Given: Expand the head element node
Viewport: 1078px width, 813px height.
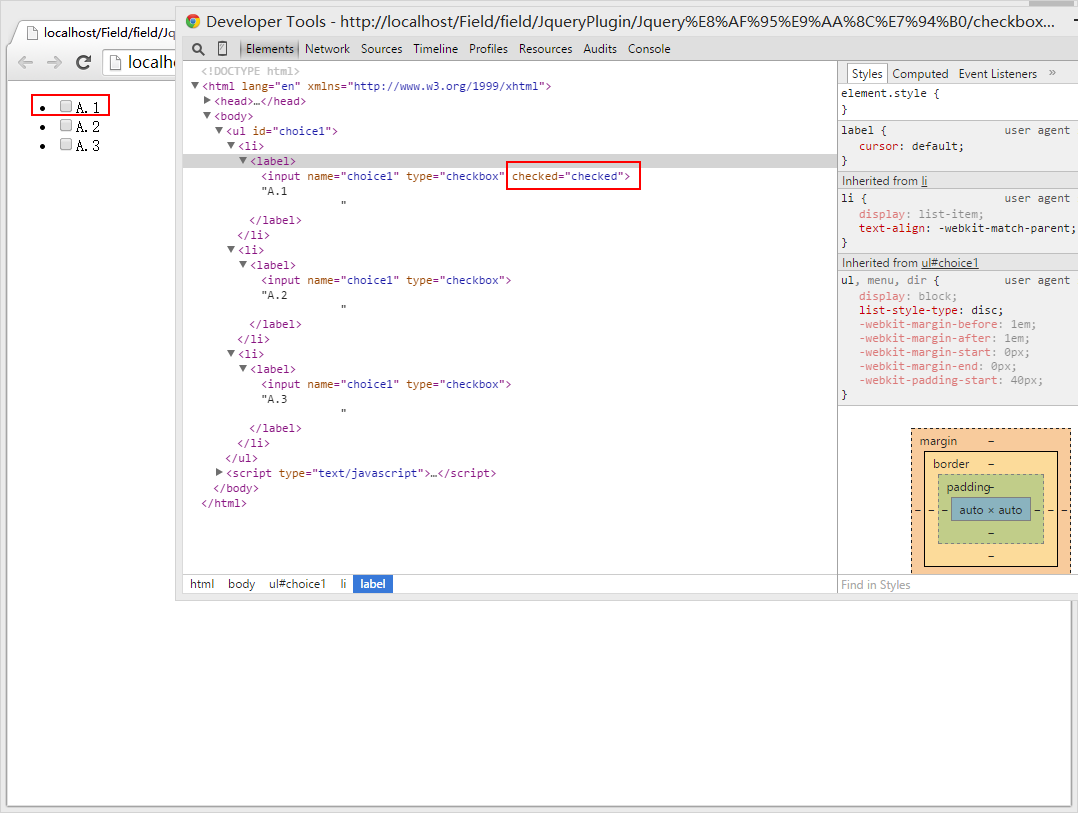Looking at the screenshot, I should [207, 100].
